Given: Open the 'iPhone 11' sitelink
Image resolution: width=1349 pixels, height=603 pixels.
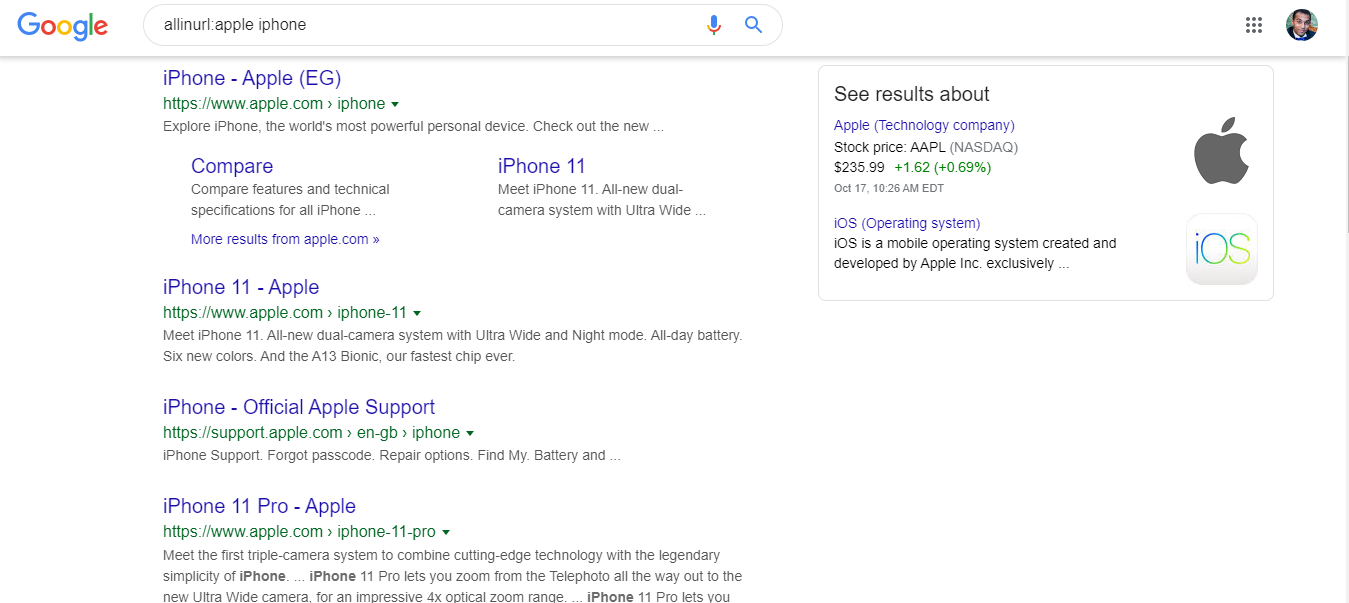Looking at the screenshot, I should 541,166.
